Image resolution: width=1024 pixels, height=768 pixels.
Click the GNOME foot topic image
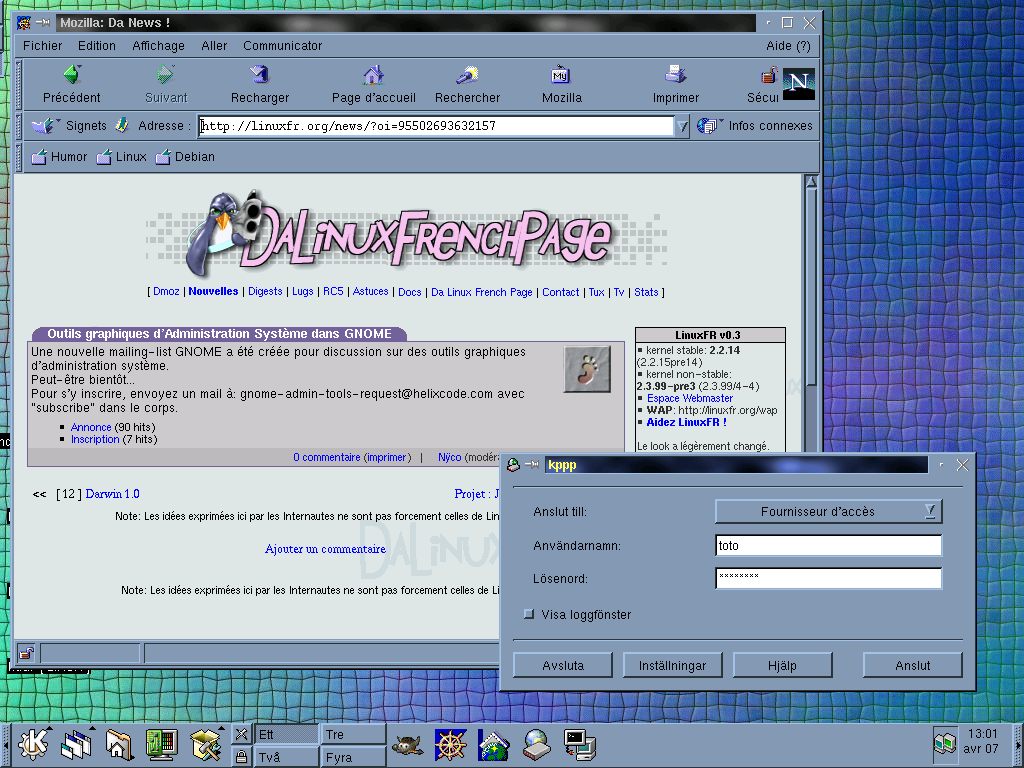587,369
